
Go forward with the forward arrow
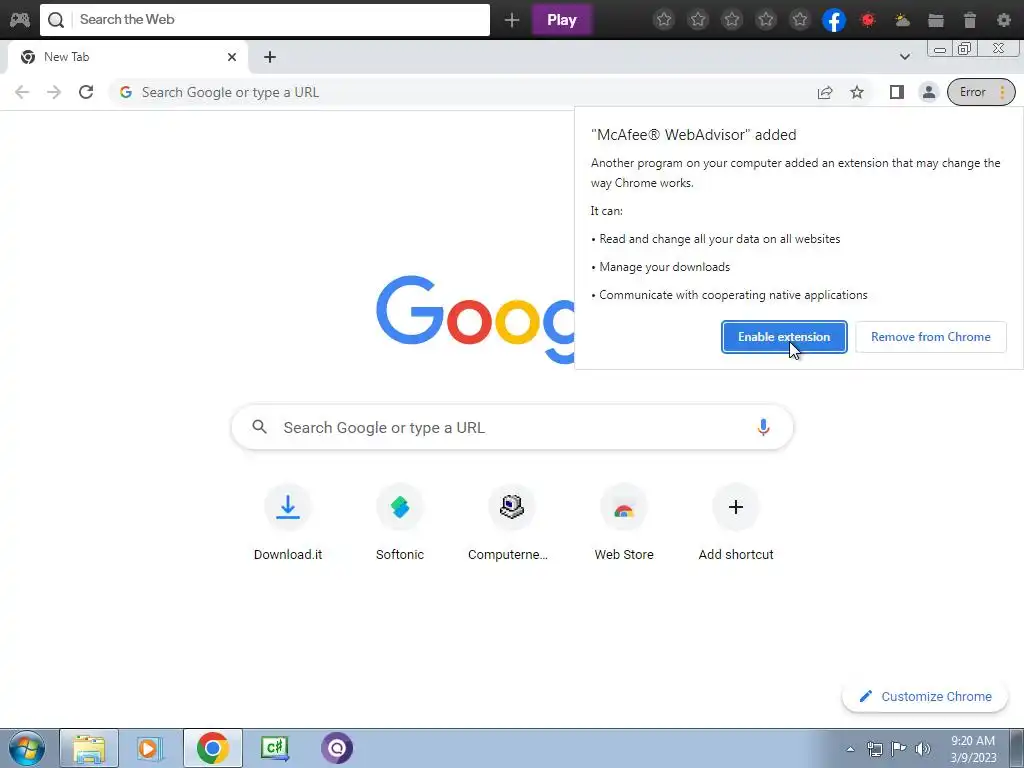coord(54,92)
